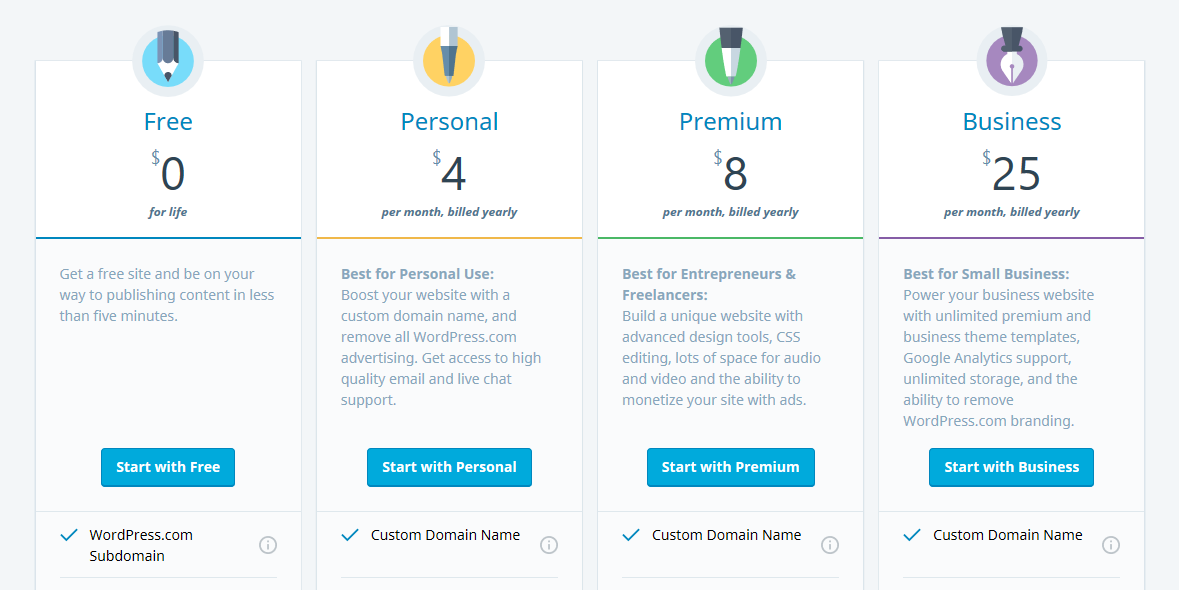Click the Business plan title
The width and height of the screenshot is (1179, 590).
pos(1011,121)
